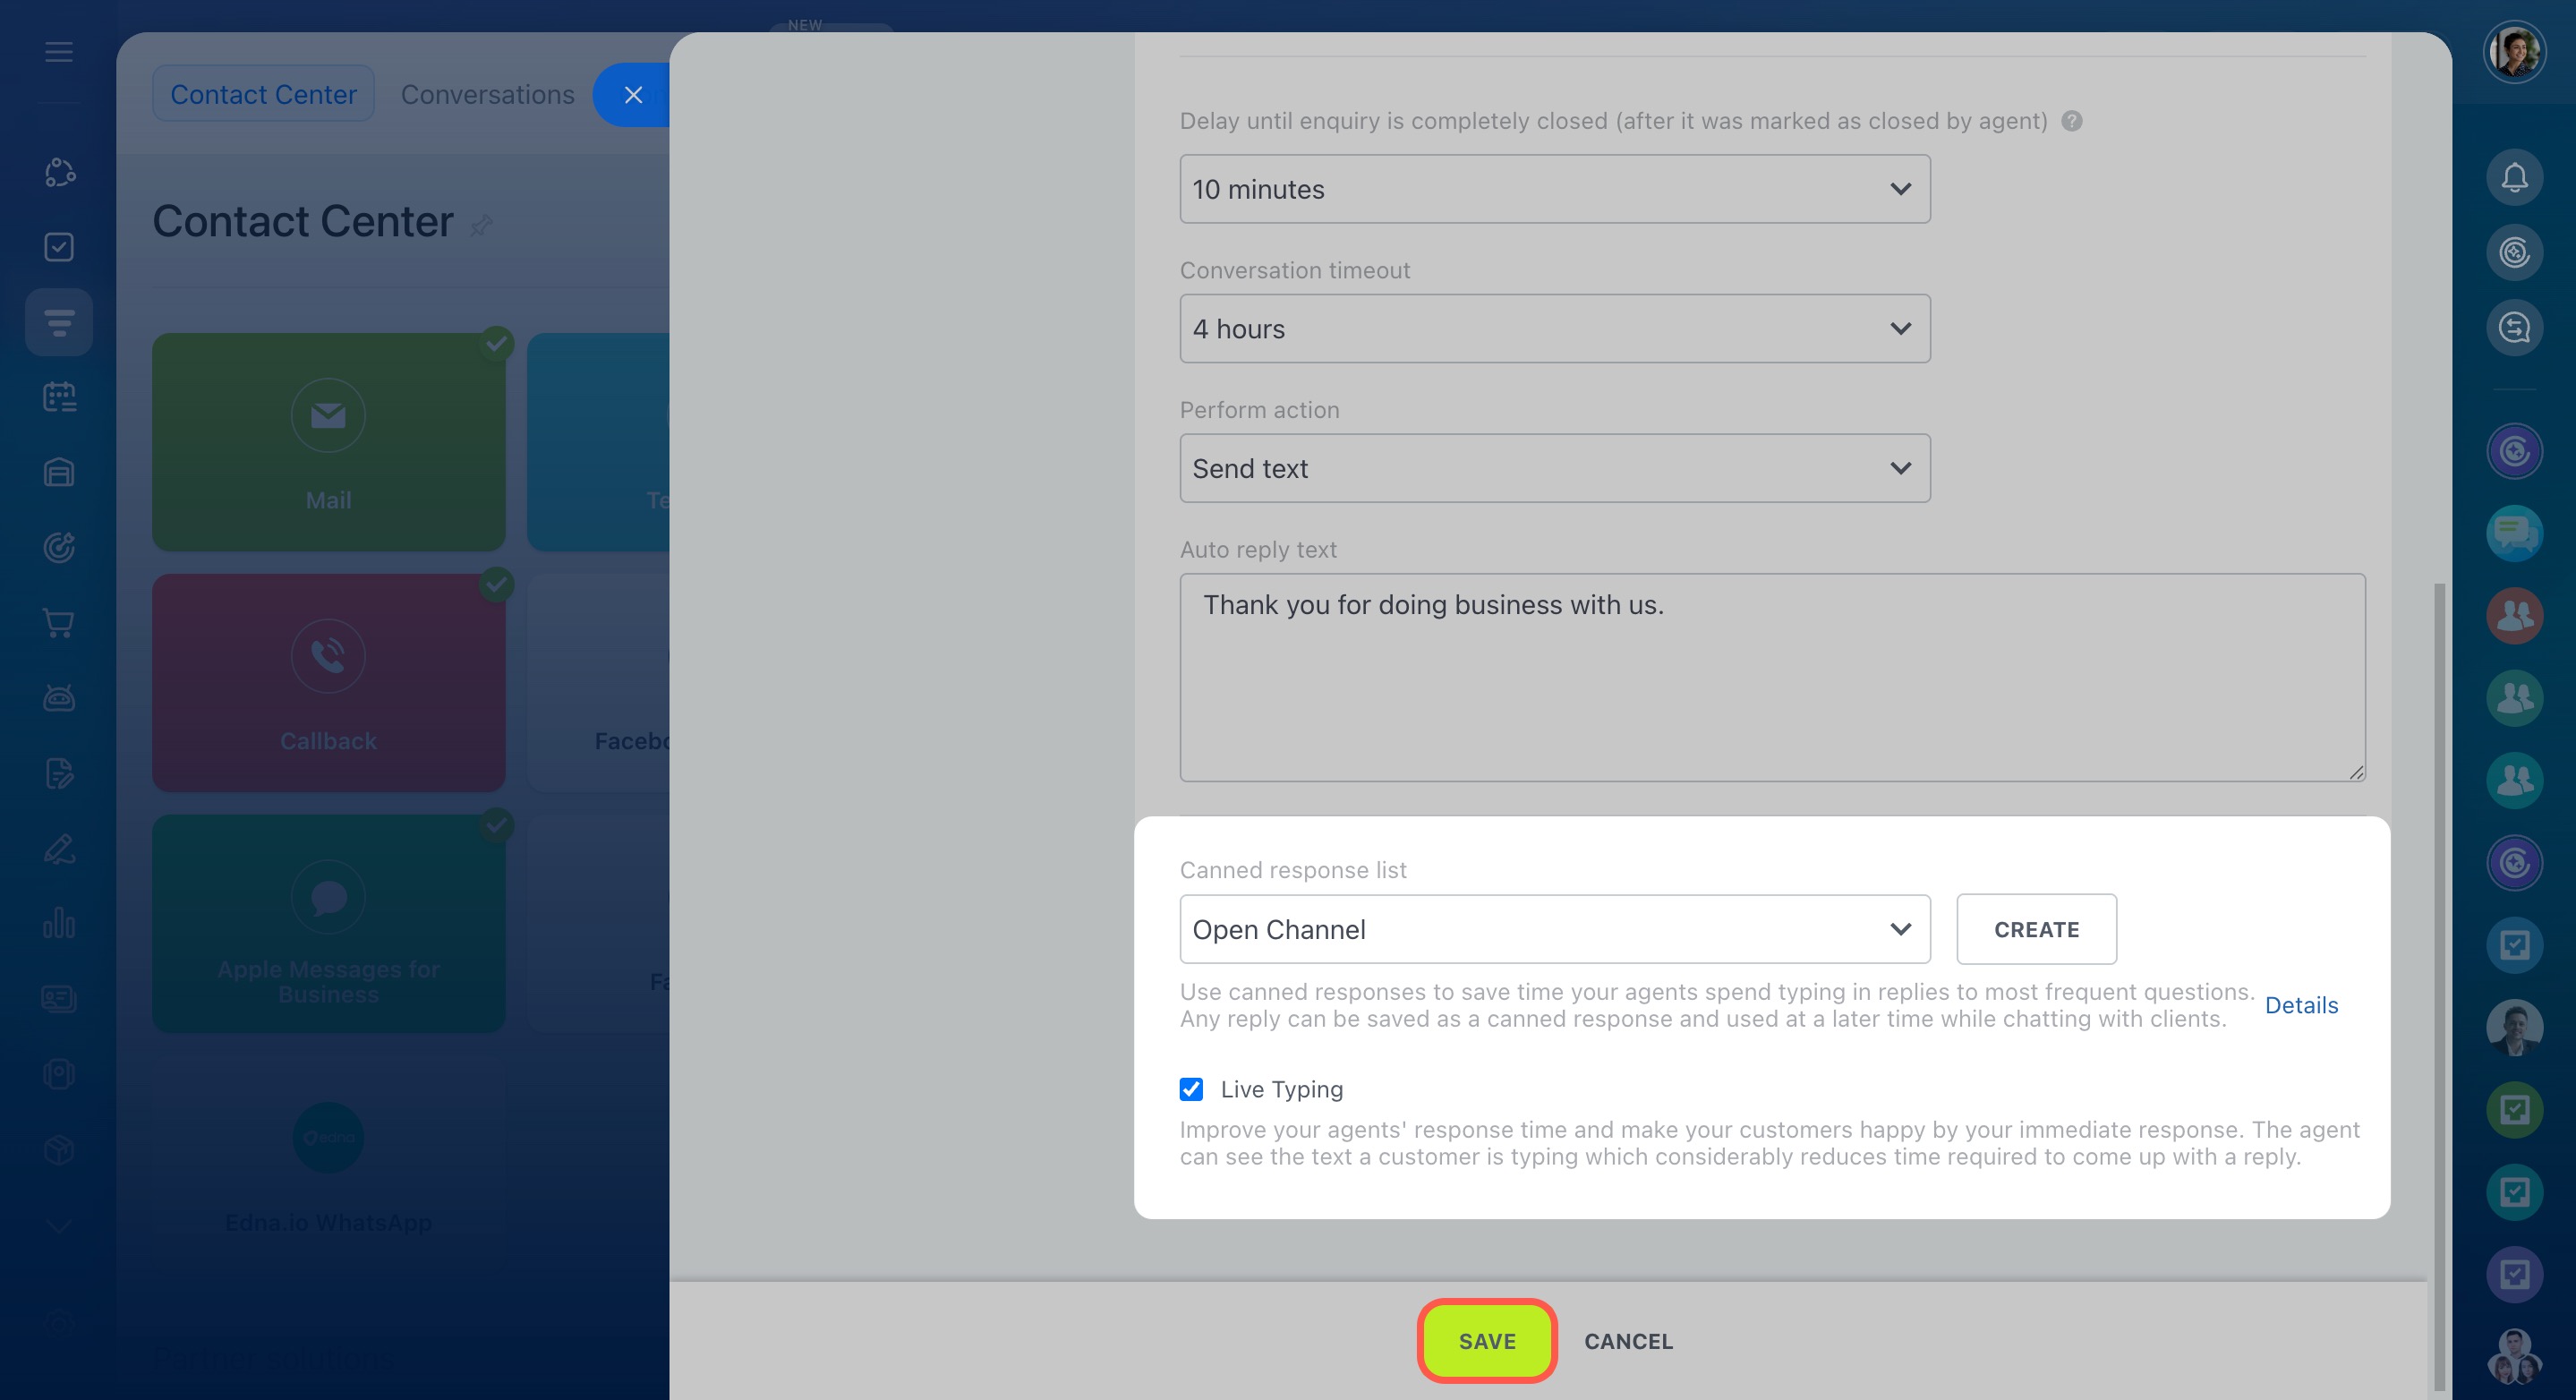The image size is (2576, 1400).
Task: Switch to the Conversations tab
Action: (488, 94)
